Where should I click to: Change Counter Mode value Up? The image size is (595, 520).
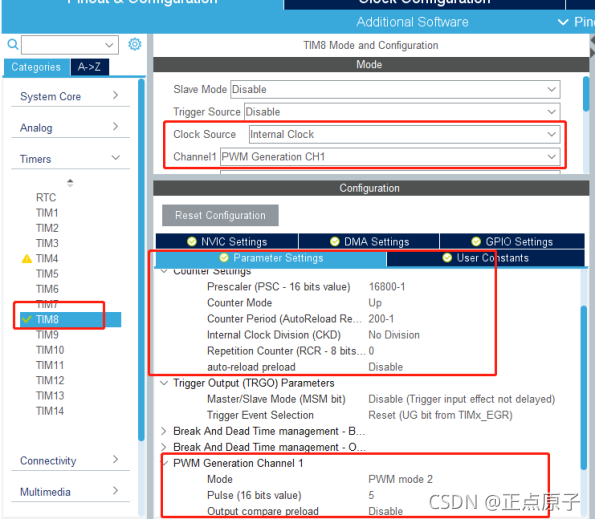coord(375,303)
